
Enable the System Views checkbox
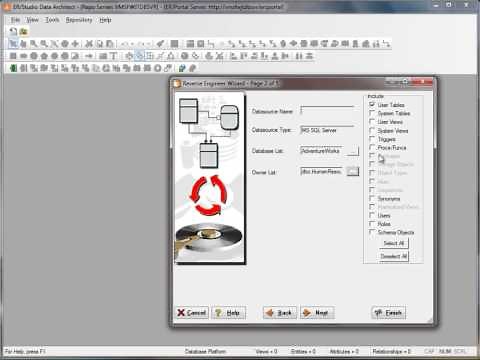click(x=372, y=130)
